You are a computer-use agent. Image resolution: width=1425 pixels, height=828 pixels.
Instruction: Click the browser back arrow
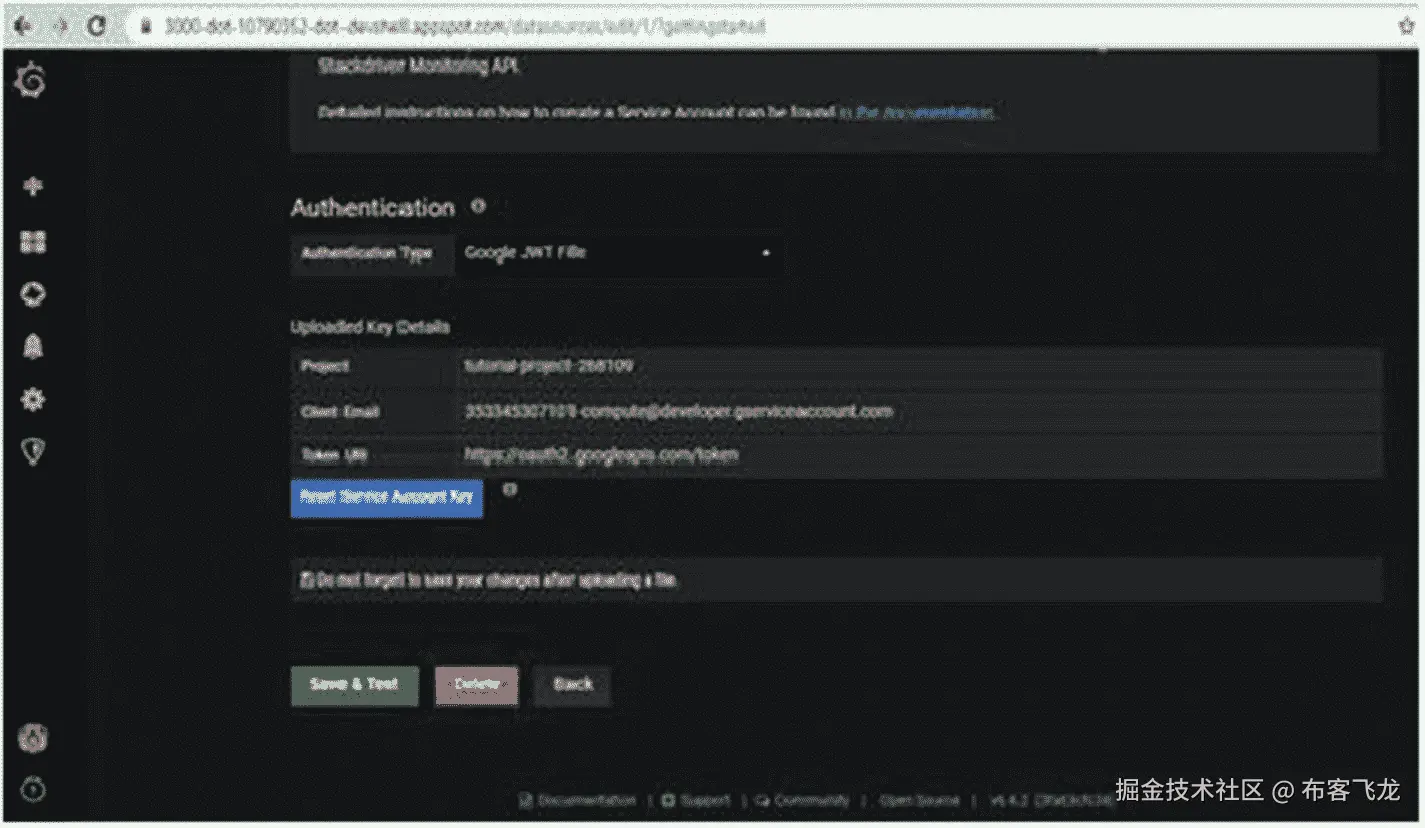[22, 26]
